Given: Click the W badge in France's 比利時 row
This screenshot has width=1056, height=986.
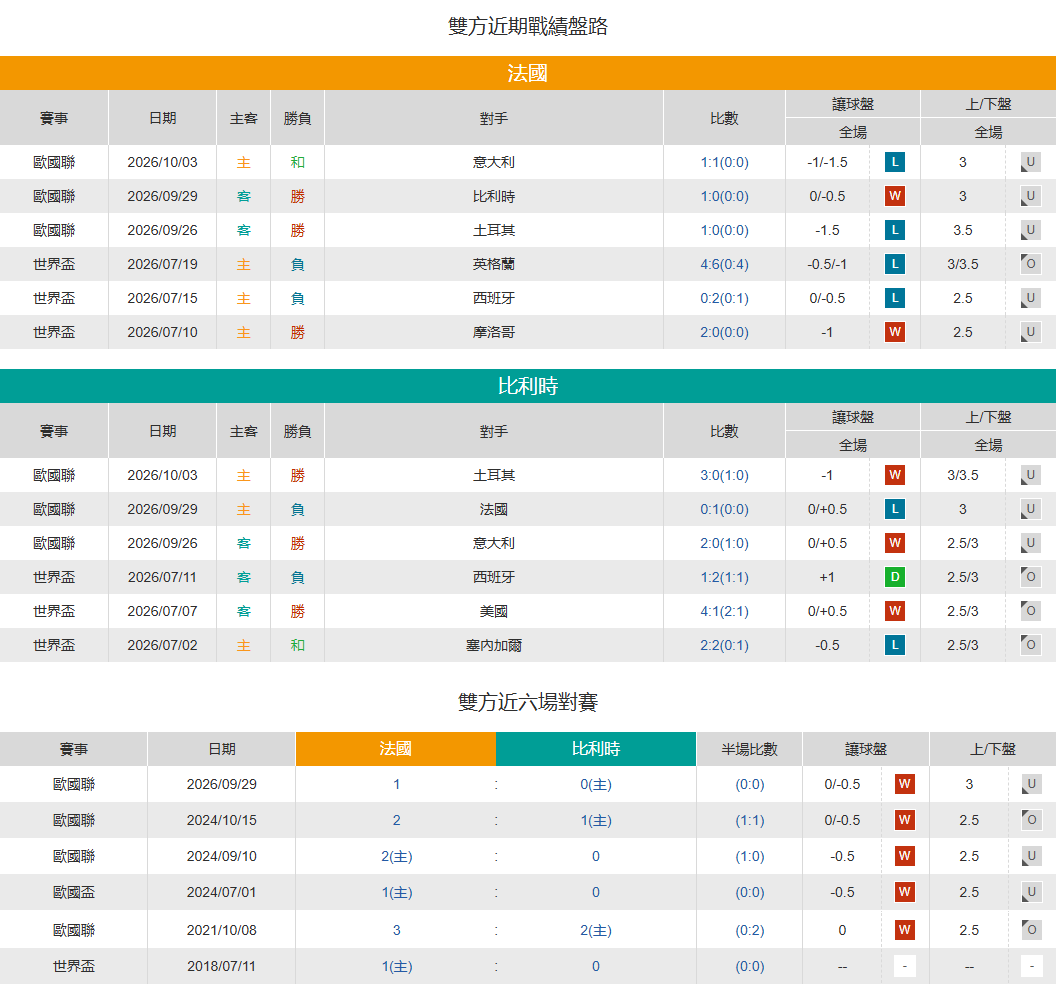Looking at the screenshot, I should (894, 196).
